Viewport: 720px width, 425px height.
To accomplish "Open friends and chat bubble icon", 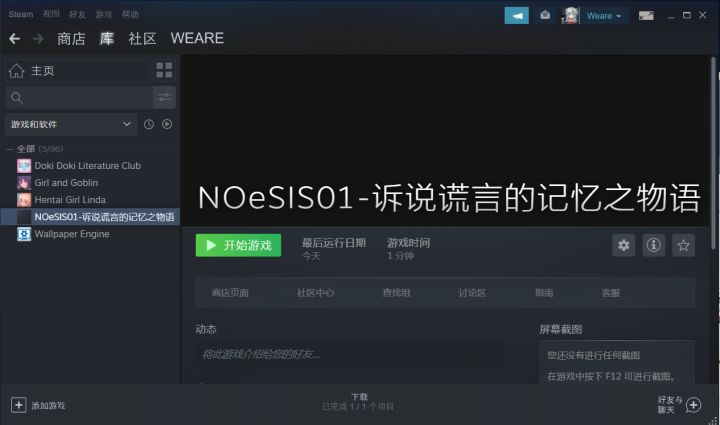I will point(693,405).
